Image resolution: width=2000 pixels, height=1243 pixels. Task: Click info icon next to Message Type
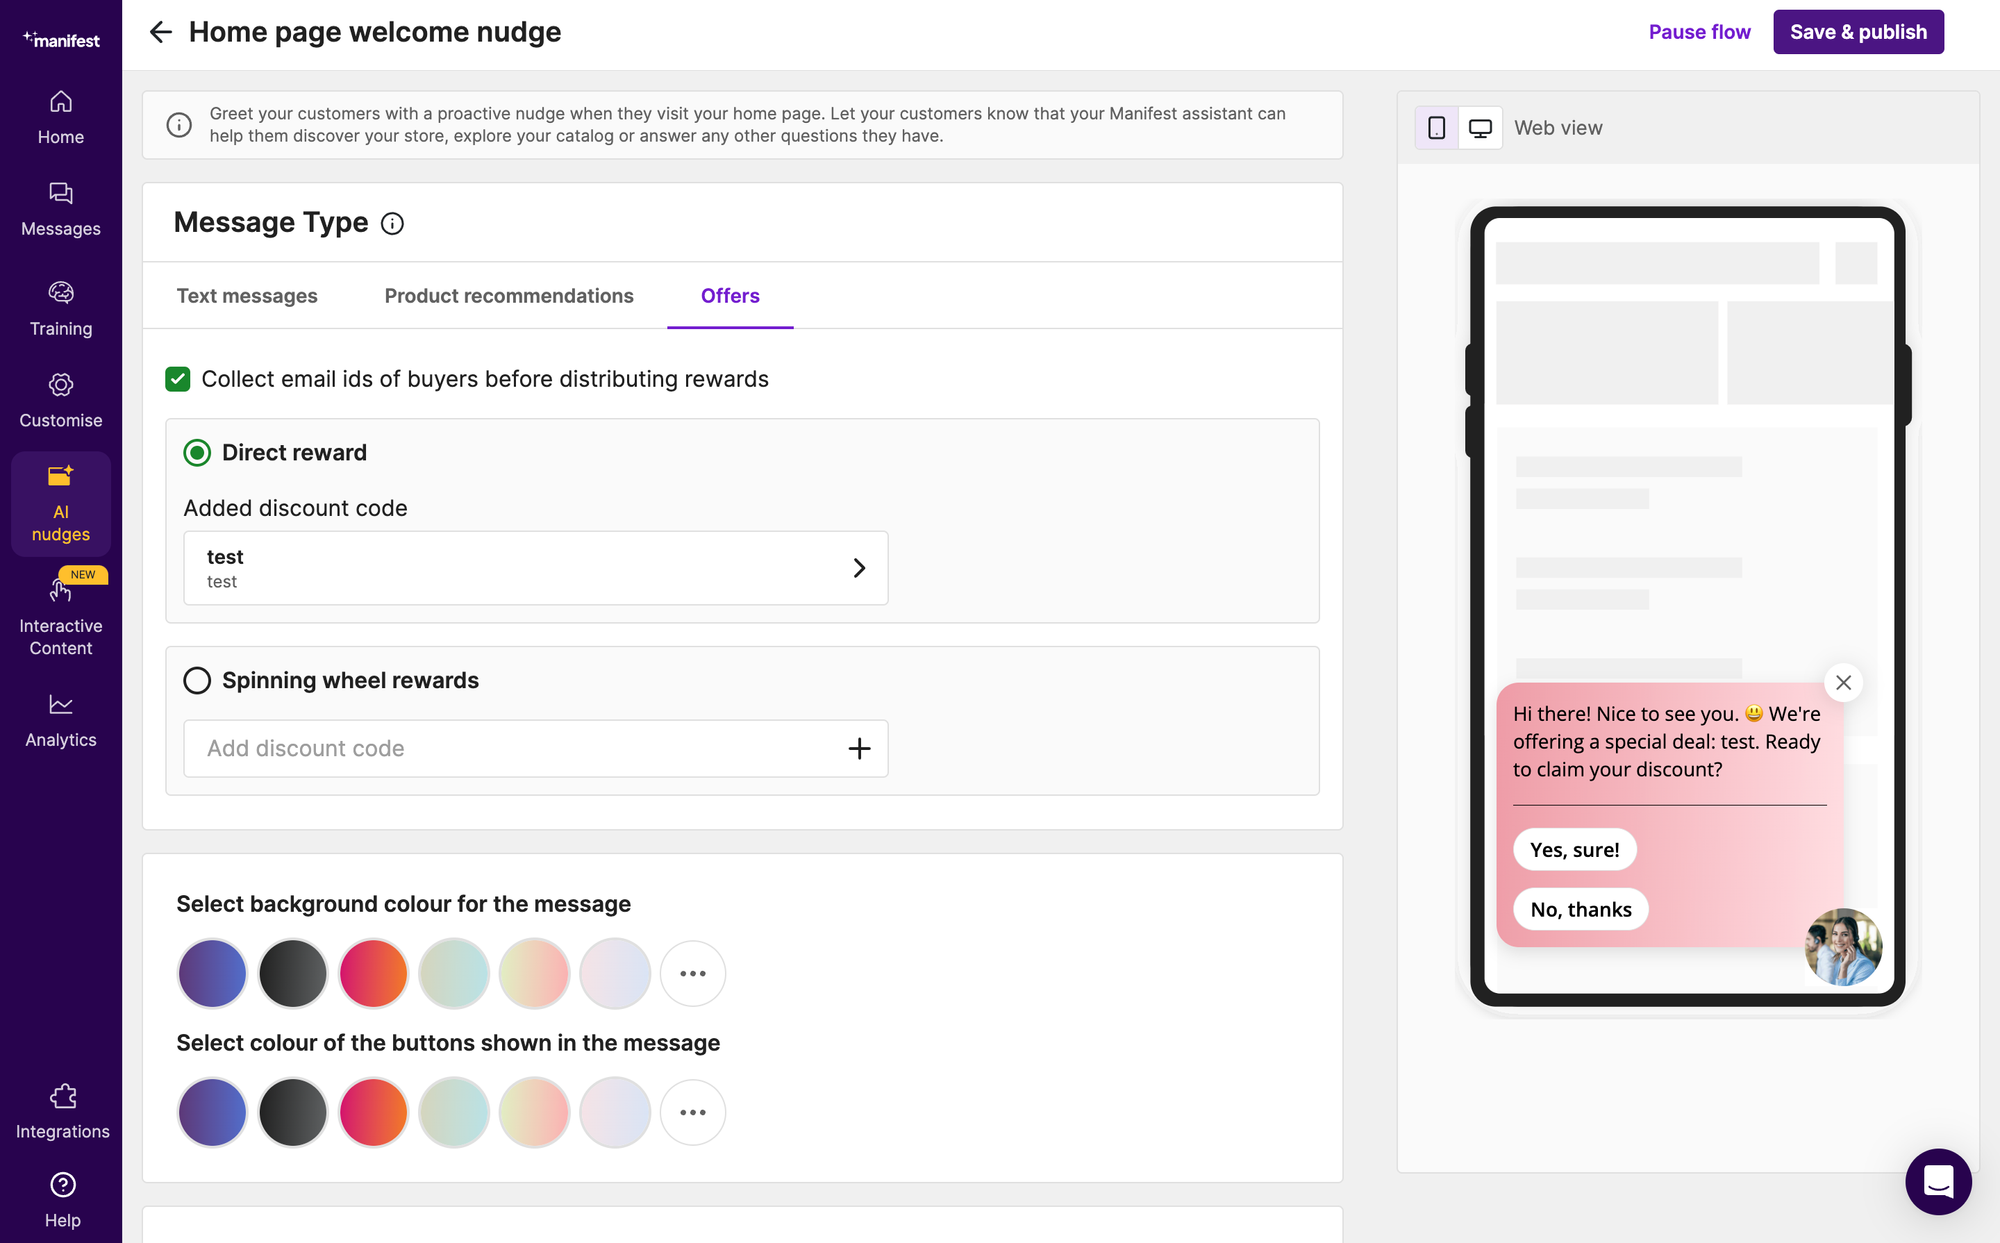tap(392, 224)
